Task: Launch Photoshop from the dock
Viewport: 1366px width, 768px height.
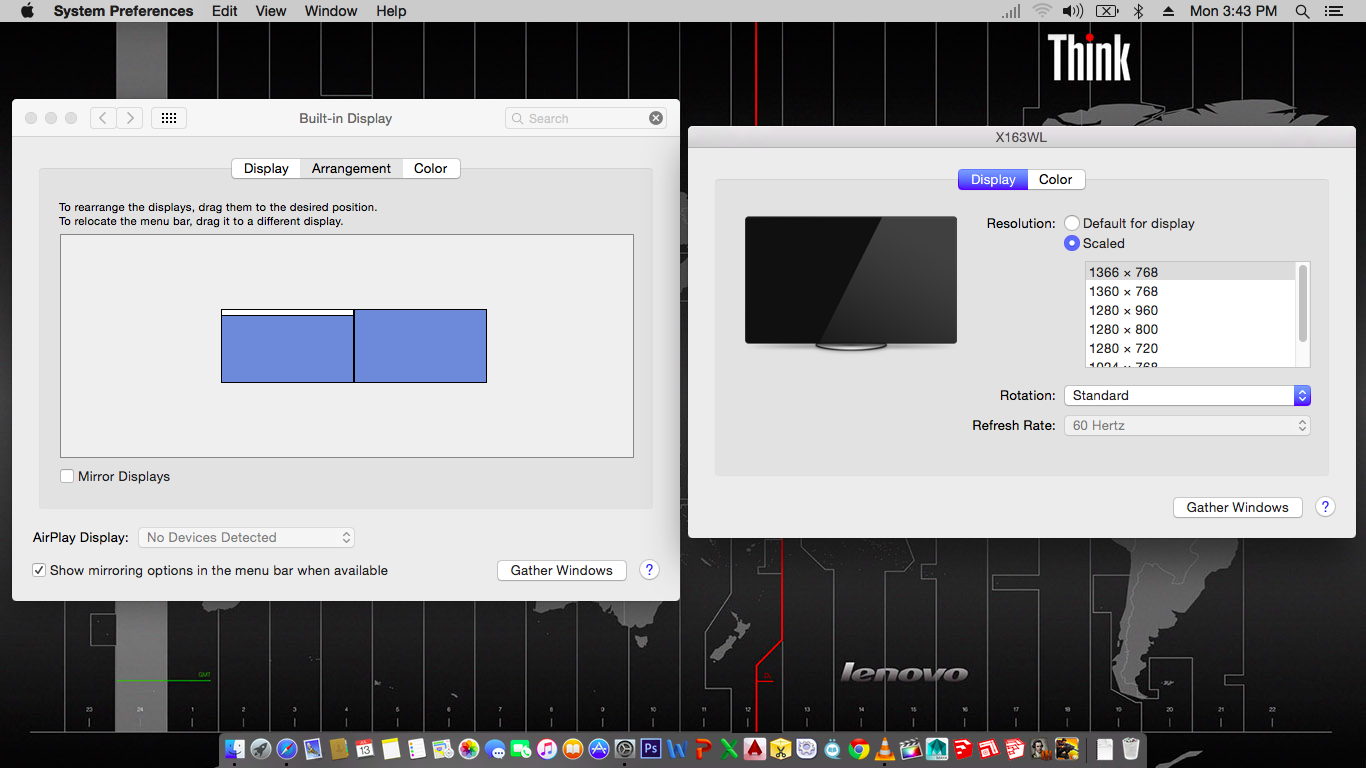Action: [651, 748]
